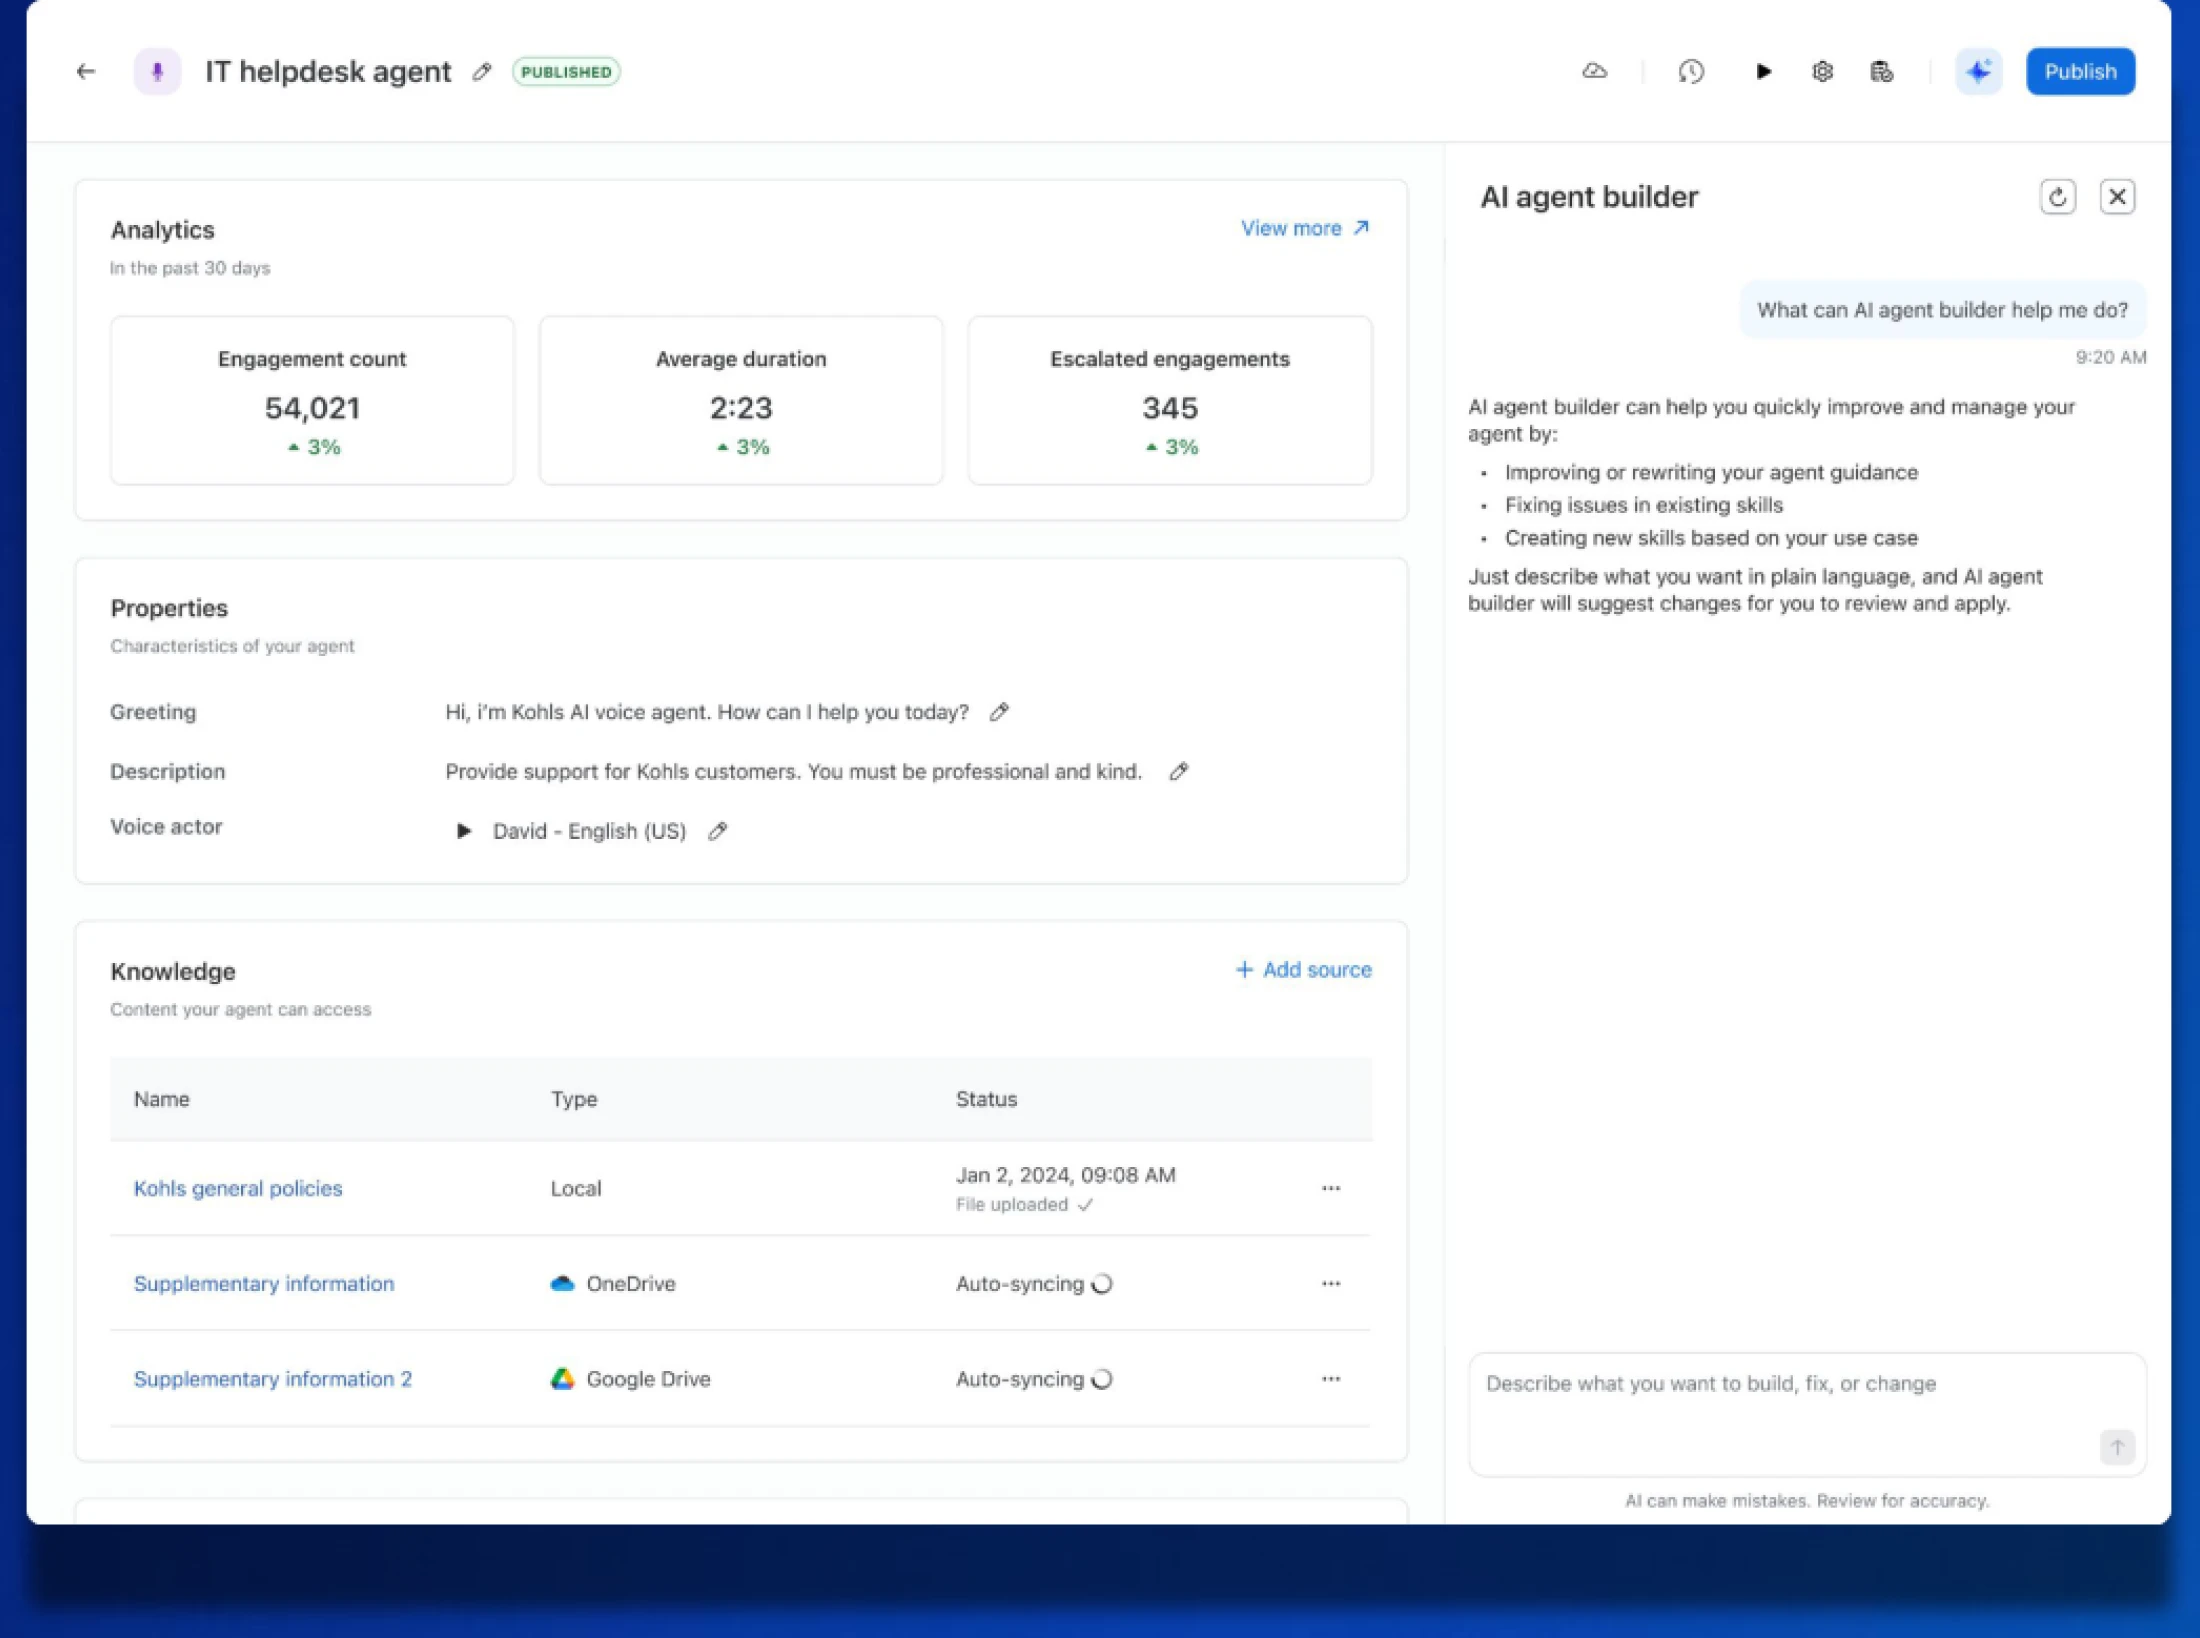
Task: Click the Google Drive type icon
Action: pyautogui.click(x=562, y=1379)
